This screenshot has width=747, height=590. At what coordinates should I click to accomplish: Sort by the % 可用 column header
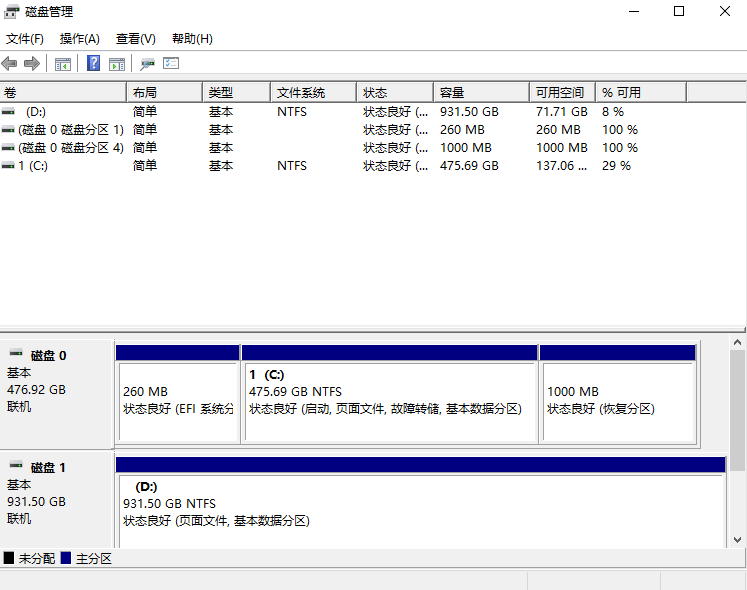(641, 92)
